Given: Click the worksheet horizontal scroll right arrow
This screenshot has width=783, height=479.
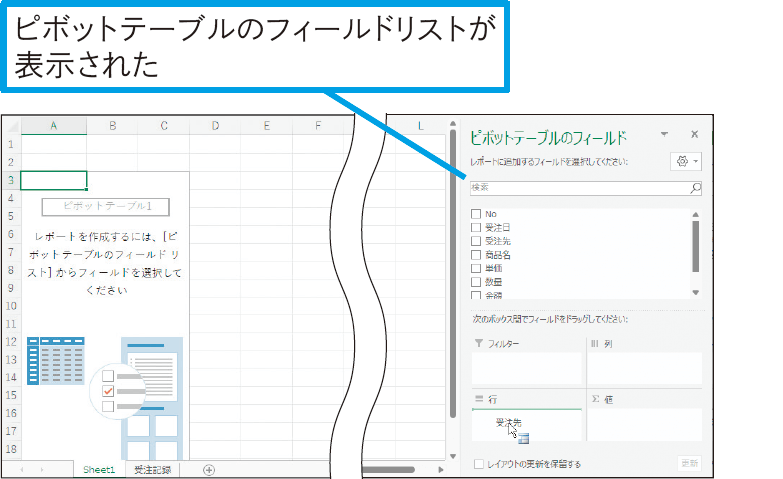Looking at the screenshot, I should (440, 470).
